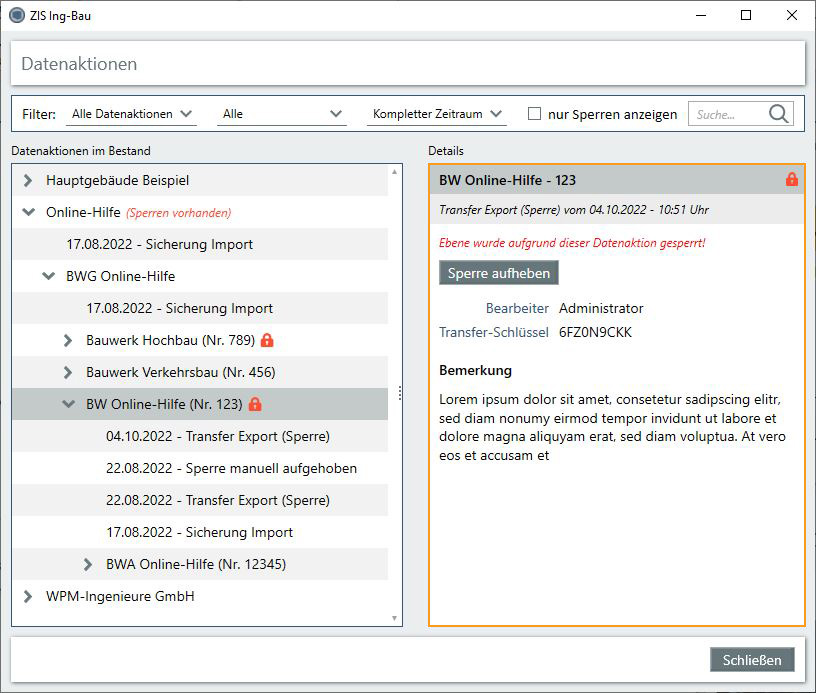Click the search magnifier icon
The width and height of the screenshot is (816, 693).
(778, 114)
